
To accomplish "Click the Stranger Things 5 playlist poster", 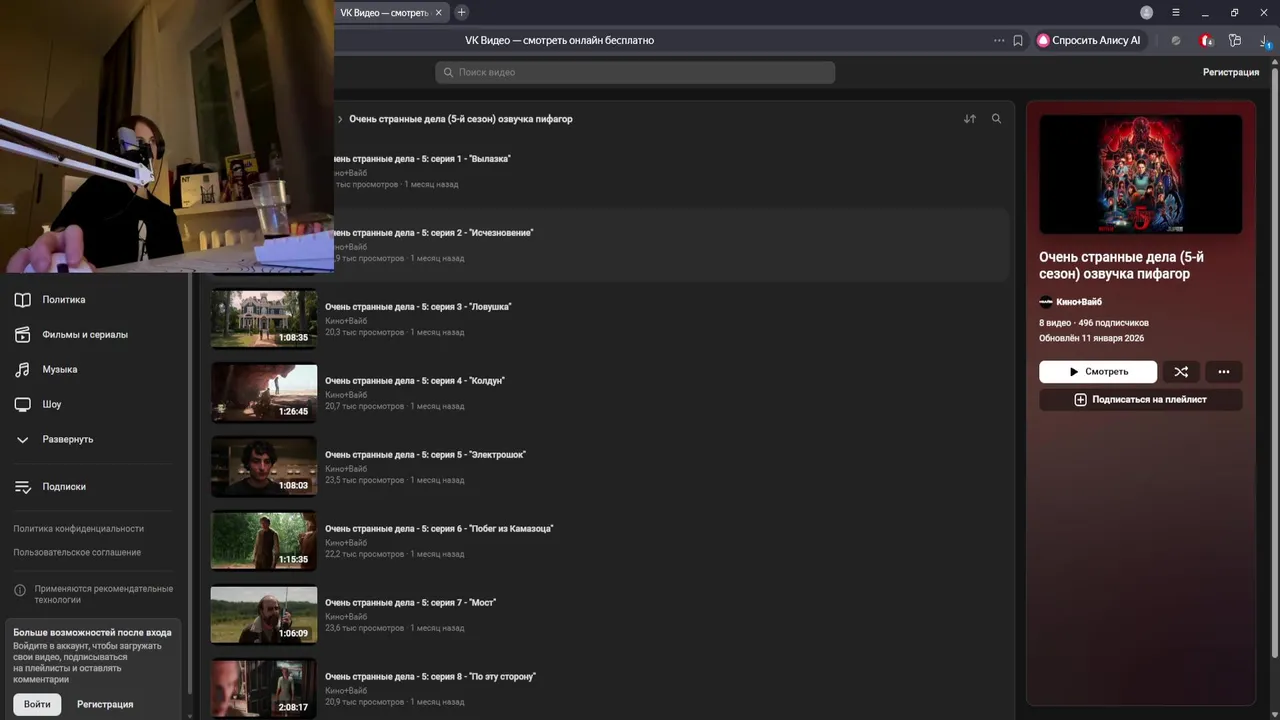I will [x=1141, y=174].
